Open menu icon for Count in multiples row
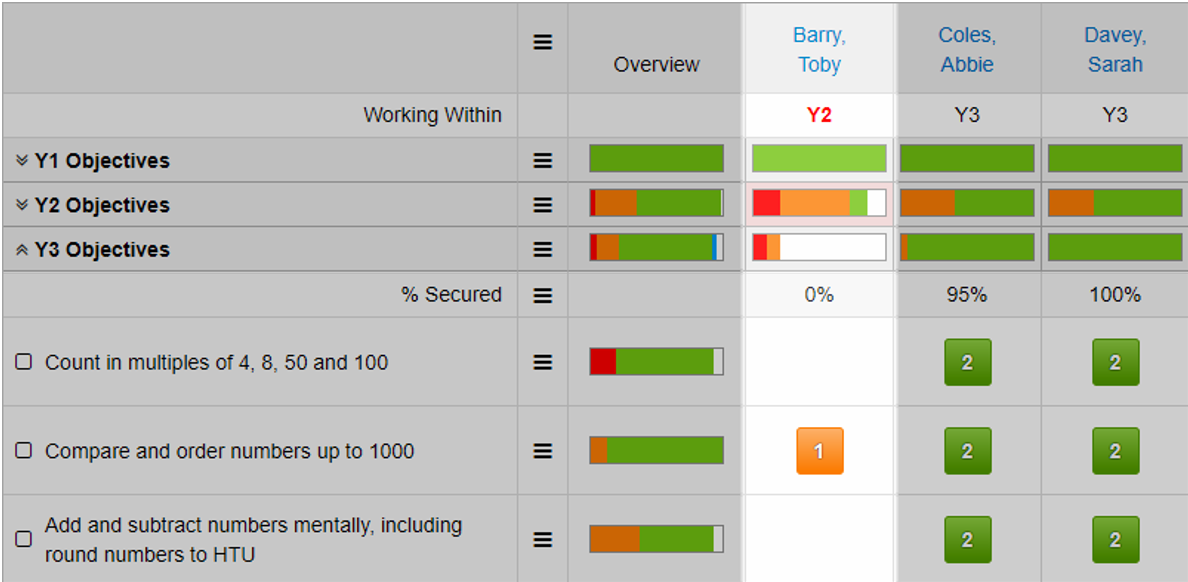This screenshot has width=1188, height=582. coord(542,362)
